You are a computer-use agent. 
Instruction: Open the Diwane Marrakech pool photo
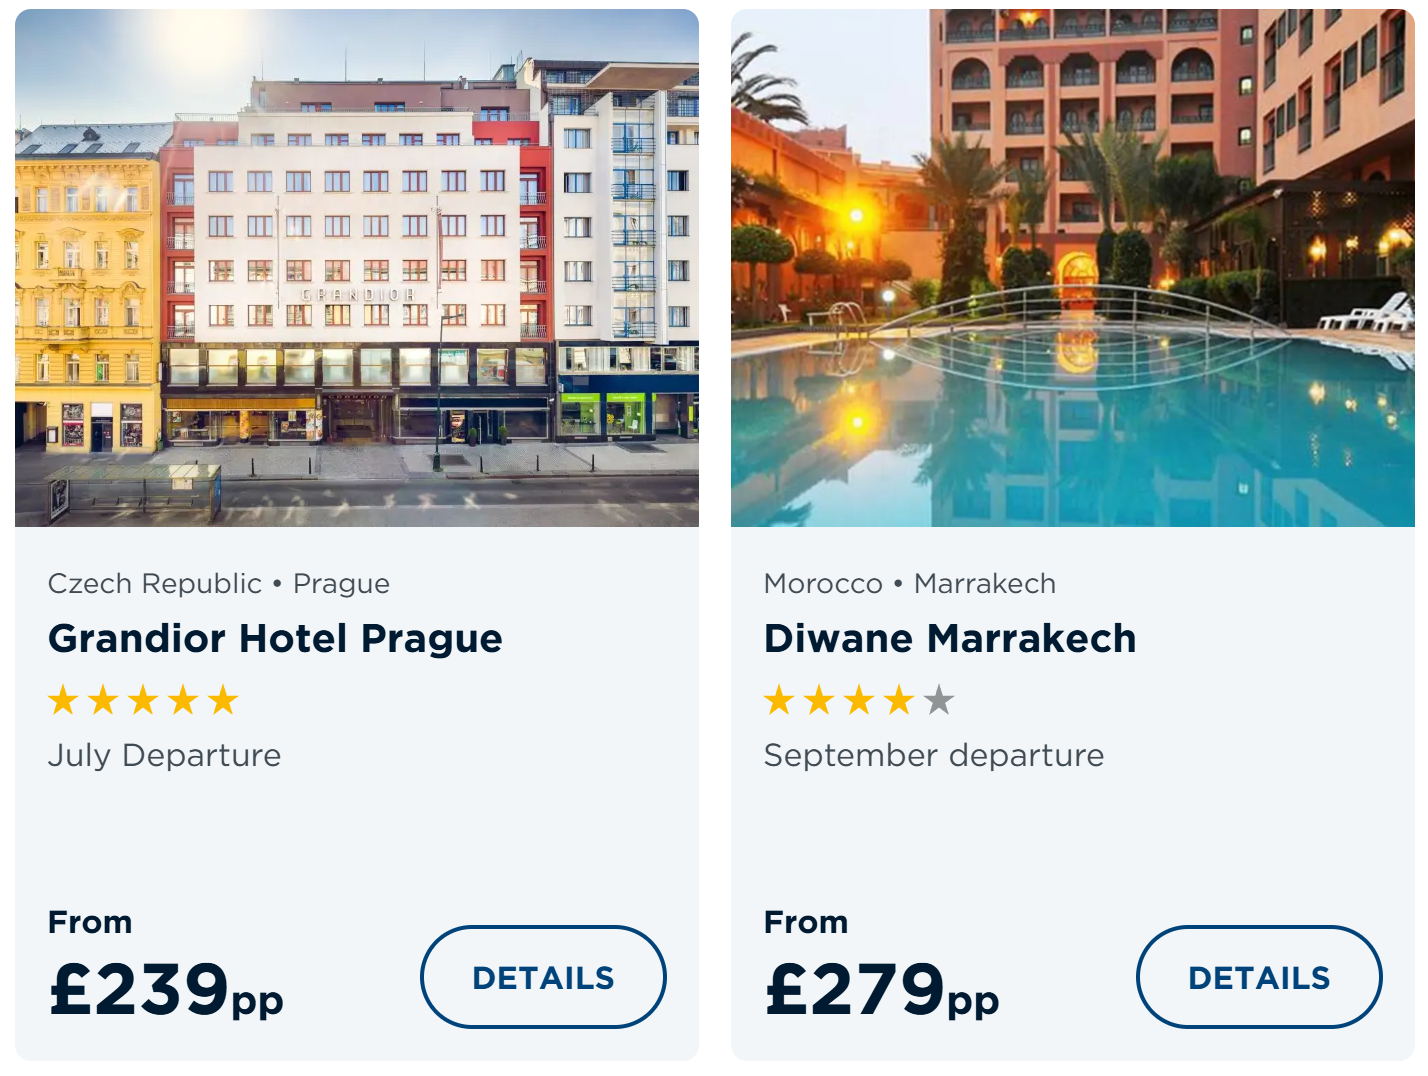coord(1073,268)
